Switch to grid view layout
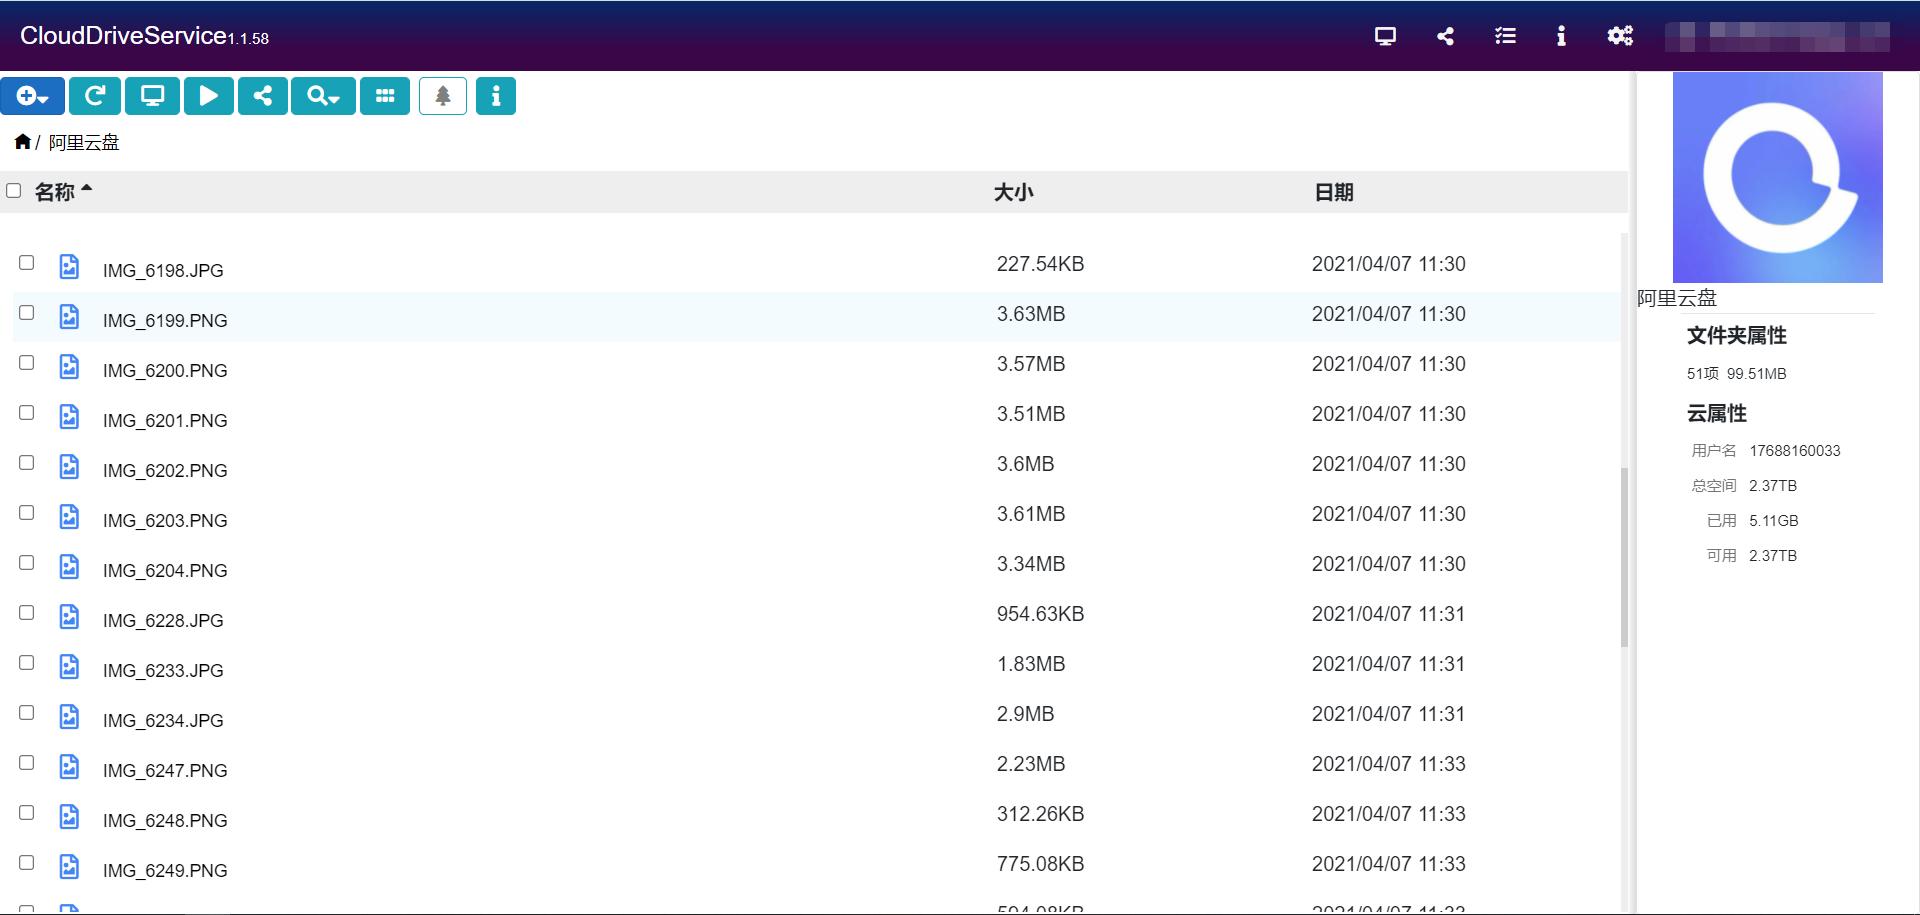The width and height of the screenshot is (1920, 915). 385,96
